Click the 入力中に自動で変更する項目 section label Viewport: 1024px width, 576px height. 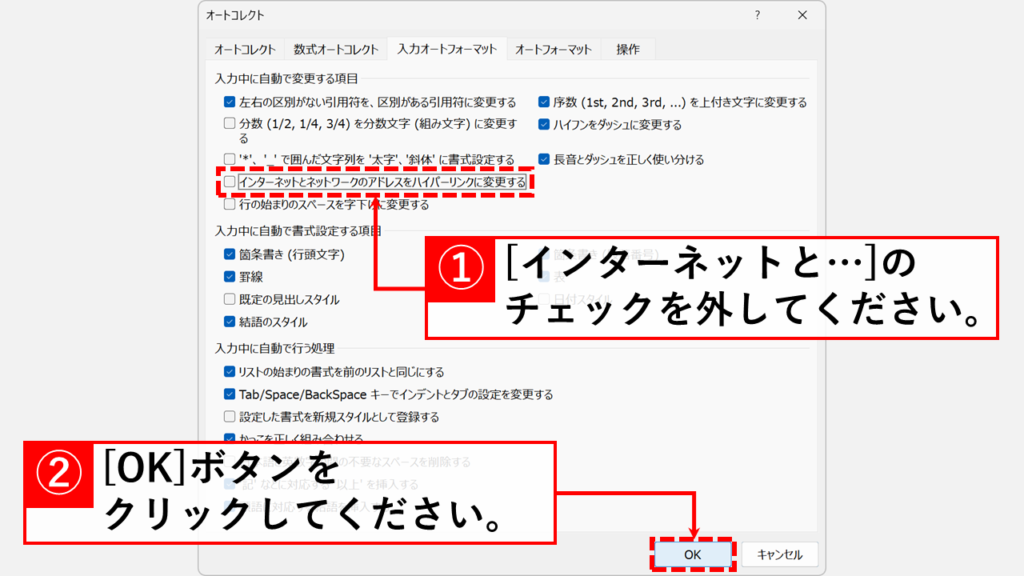[287, 78]
